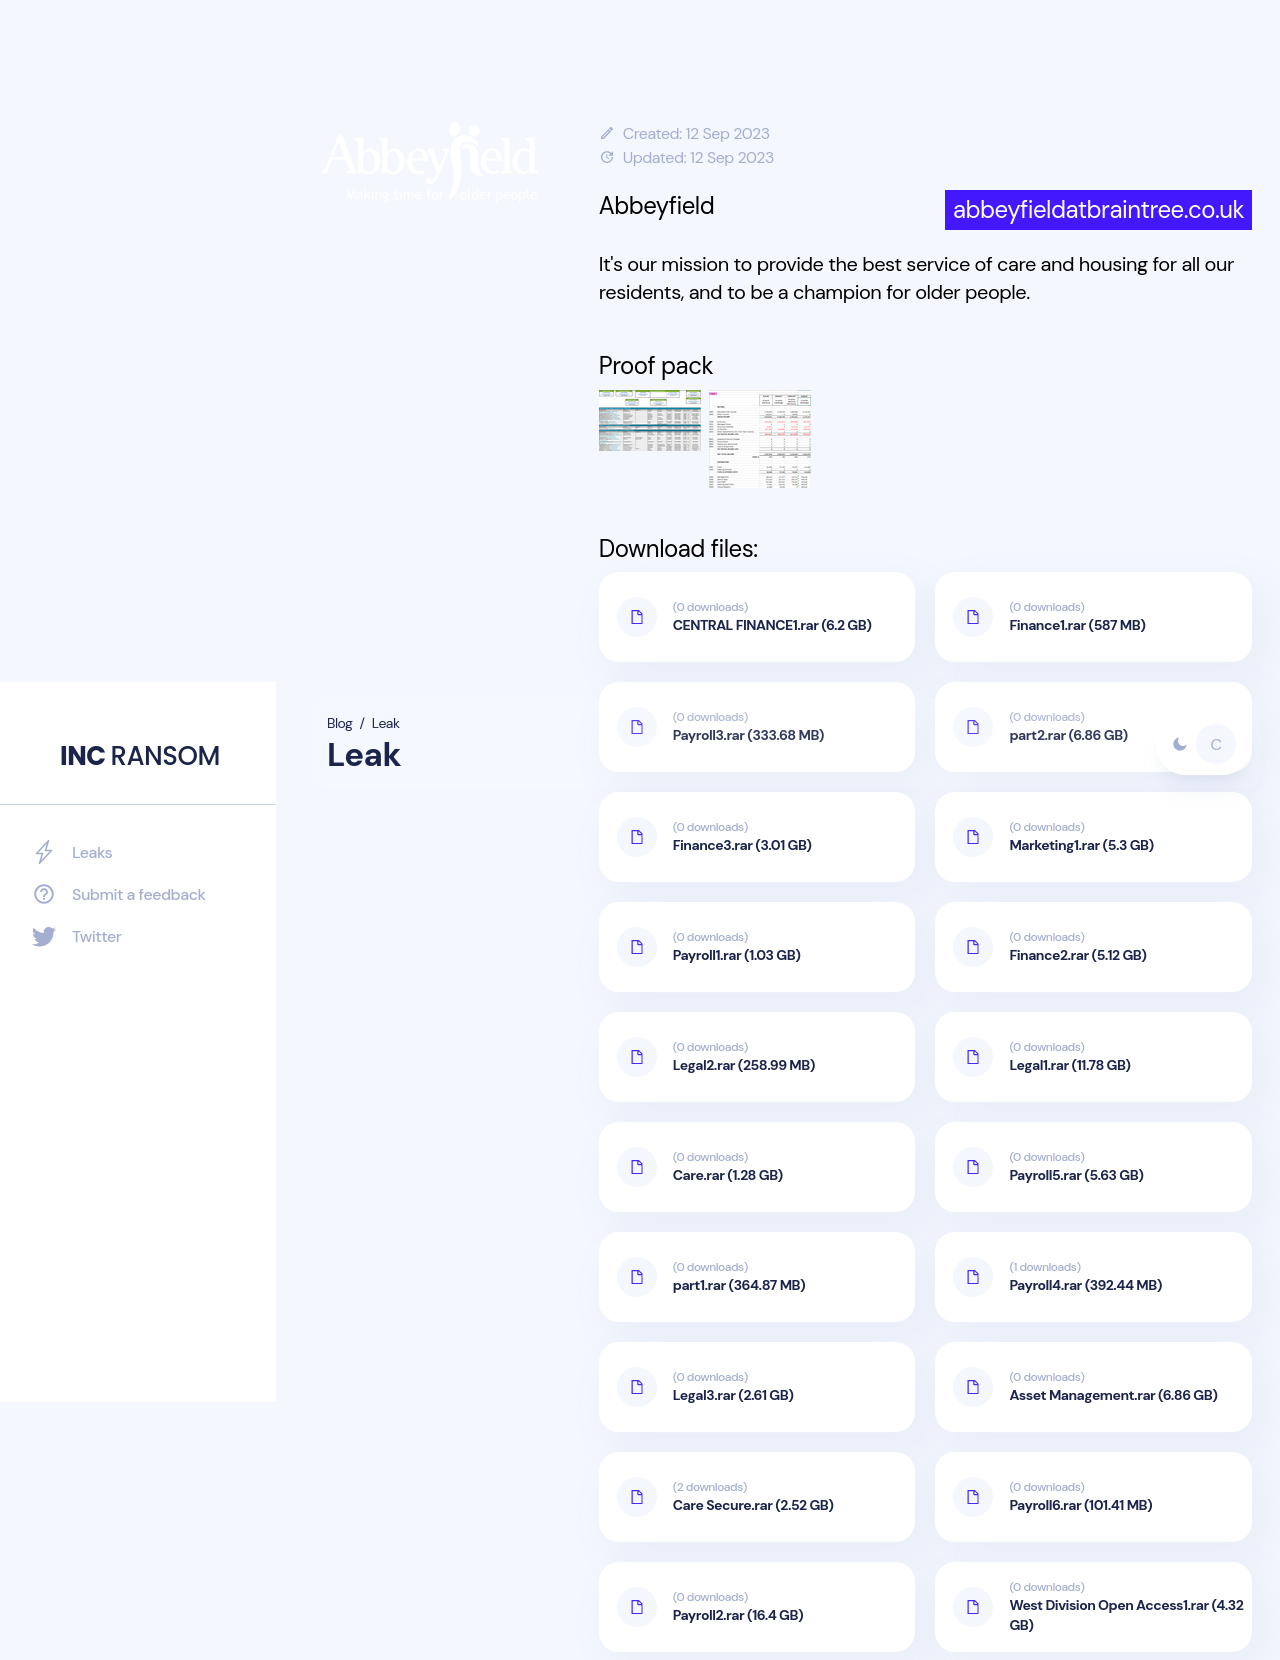Click the file icon beside Finance1.rar
This screenshot has height=1660, width=1280.
(973, 617)
